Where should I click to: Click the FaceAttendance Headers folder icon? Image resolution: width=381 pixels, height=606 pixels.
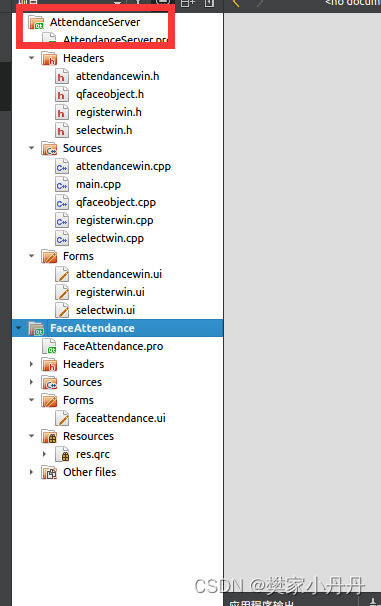(49, 364)
